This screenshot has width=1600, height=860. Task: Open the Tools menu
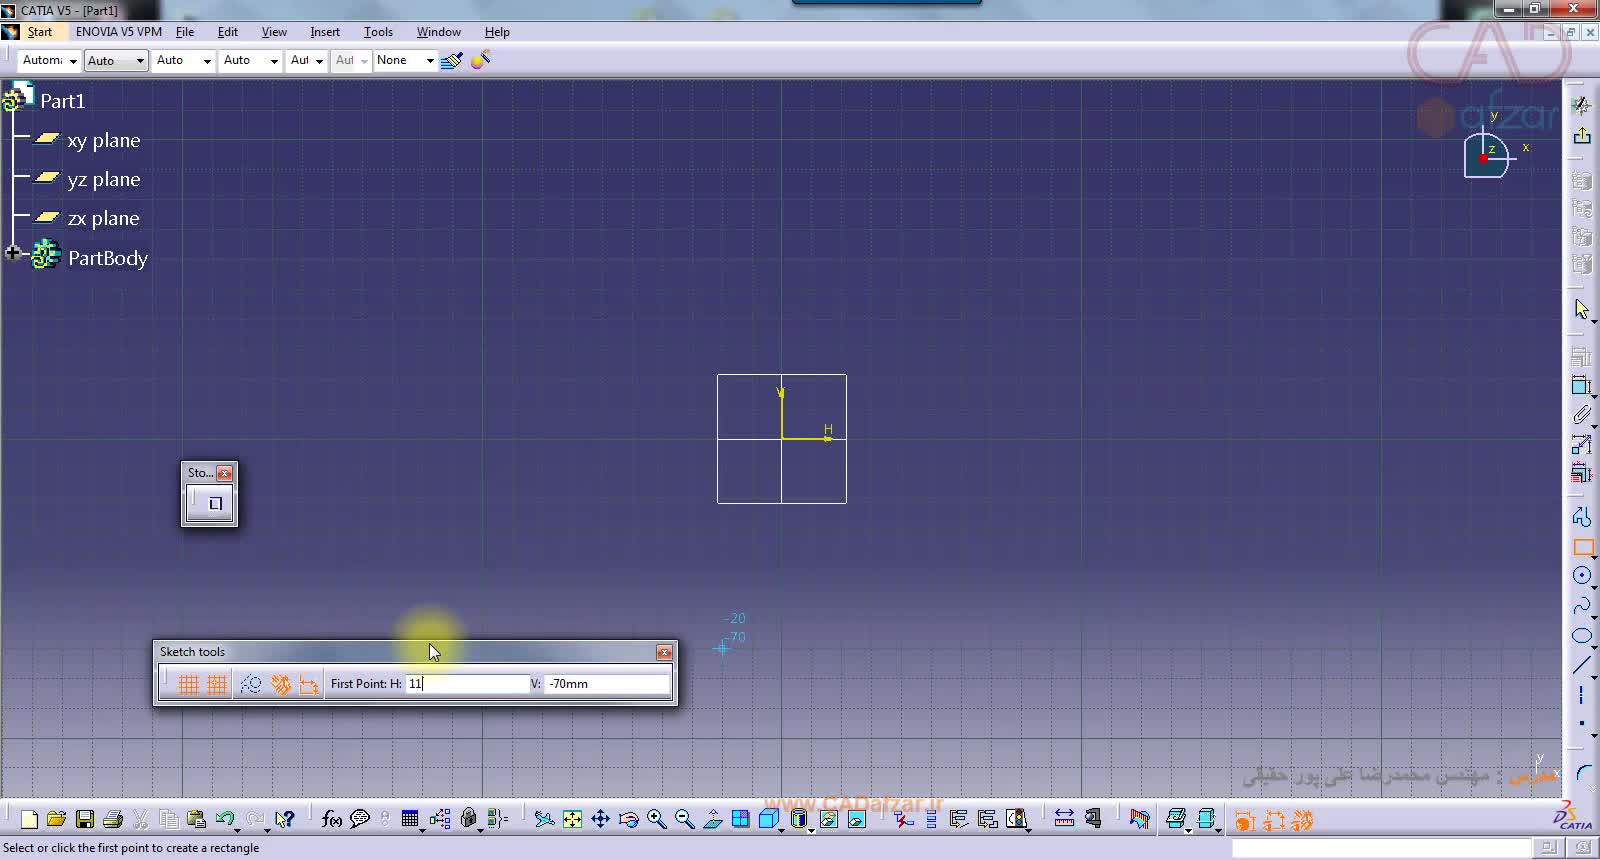(378, 32)
